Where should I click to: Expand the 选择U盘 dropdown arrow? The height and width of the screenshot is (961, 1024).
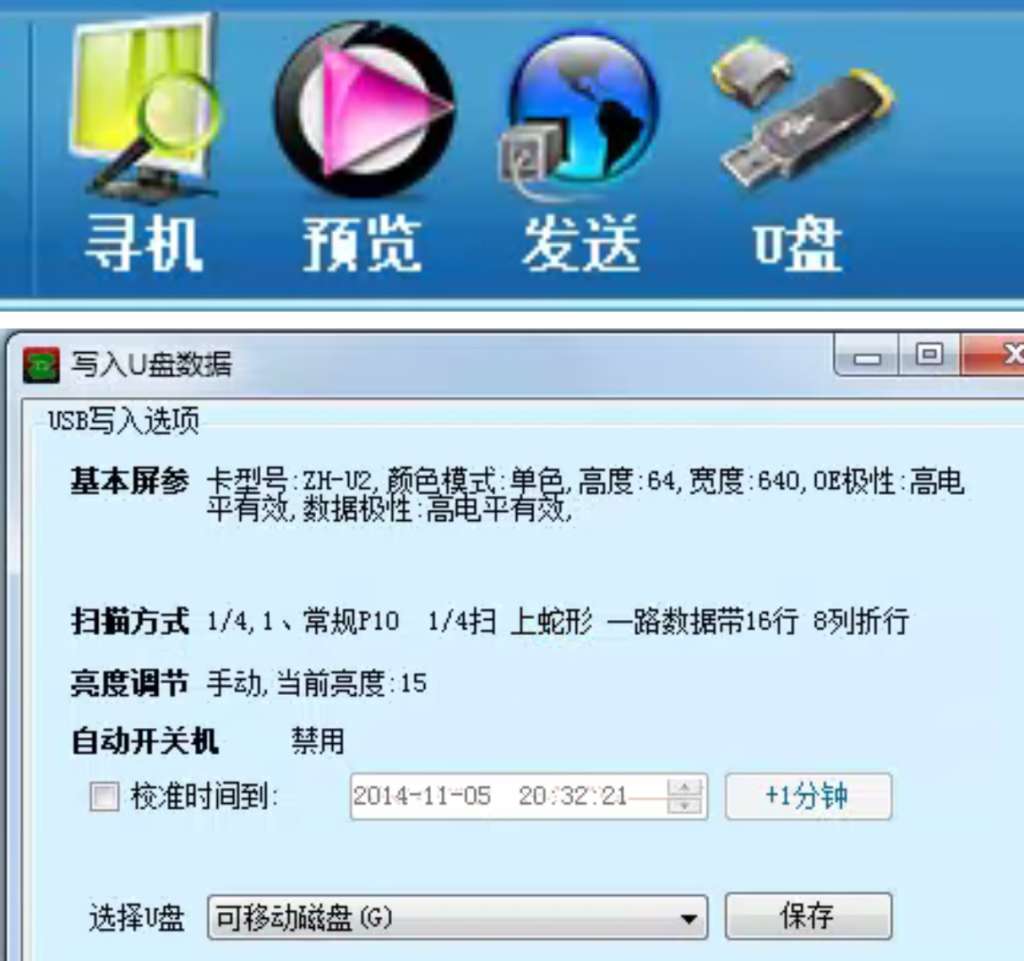click(688, 918)
